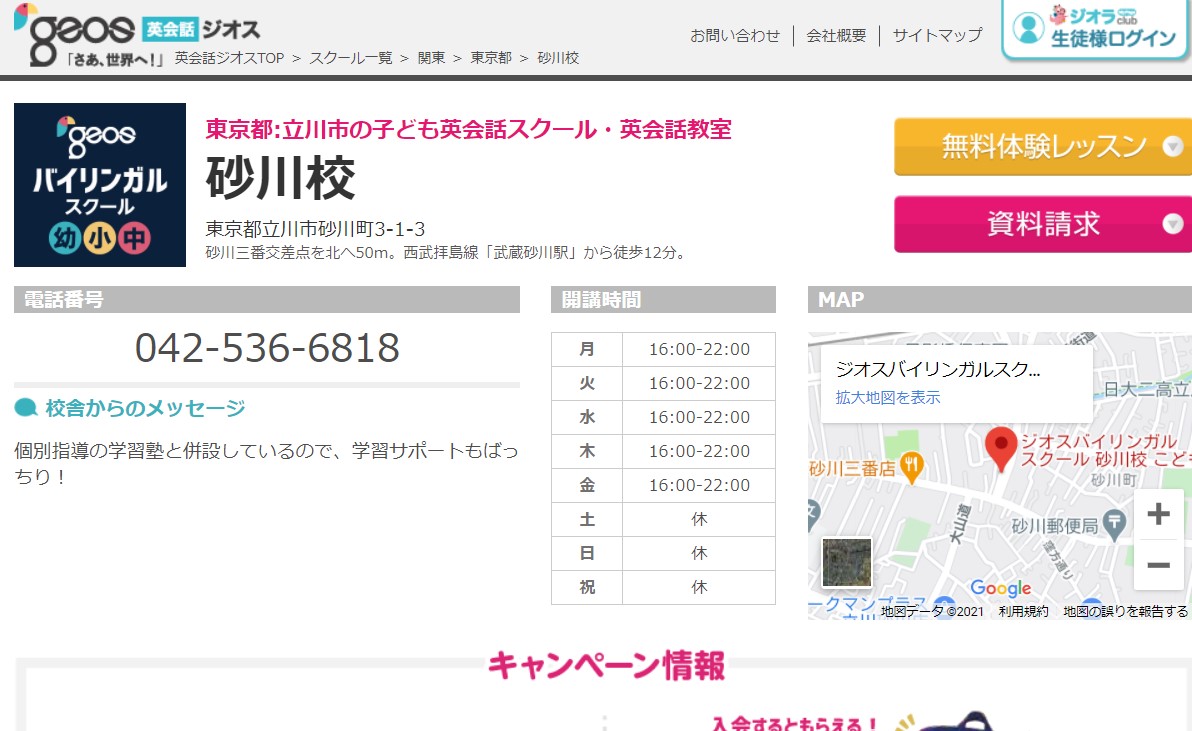Viewport: 1192px width, 731px height.
Task: Zoom in the map with plus button
Action: (x=1158, y=514)
